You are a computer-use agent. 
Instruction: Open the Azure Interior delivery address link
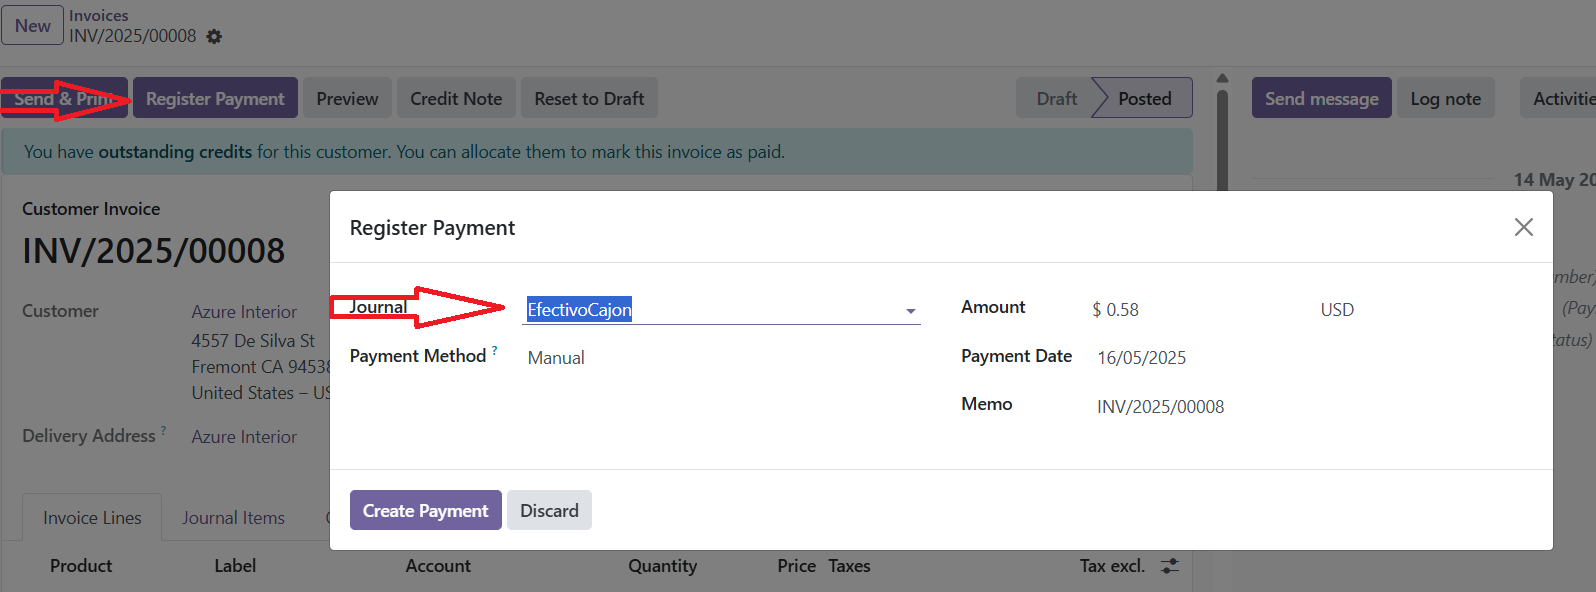244,437
